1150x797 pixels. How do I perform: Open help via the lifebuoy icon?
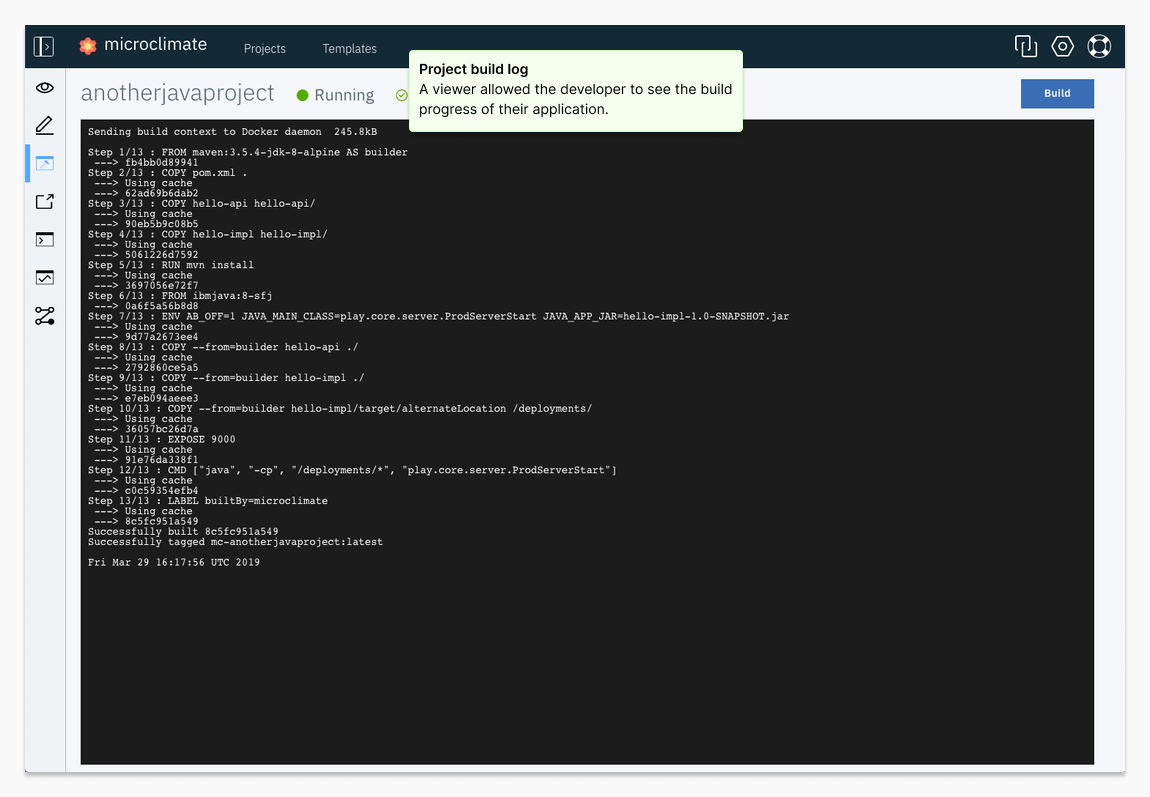pyautogui.click(x=1099, y=46)
